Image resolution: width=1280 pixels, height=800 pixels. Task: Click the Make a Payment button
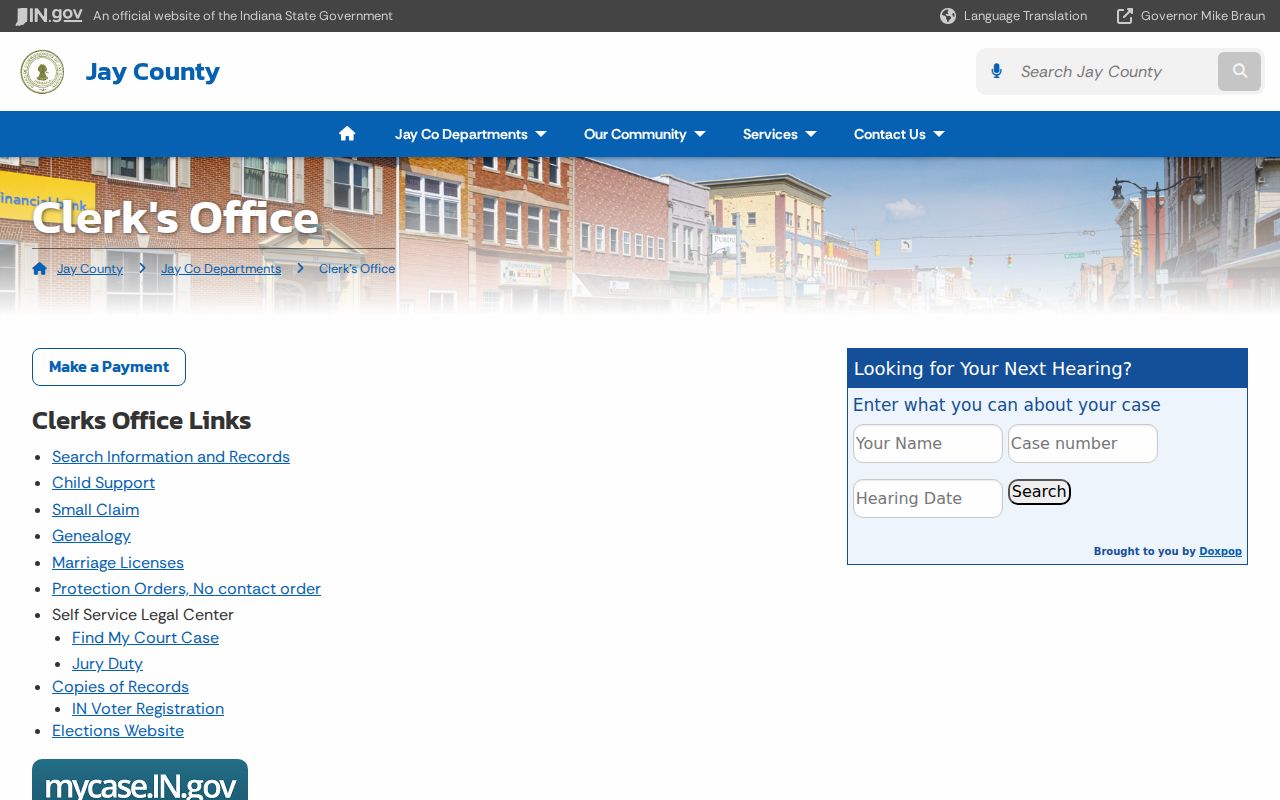[109, 367]
